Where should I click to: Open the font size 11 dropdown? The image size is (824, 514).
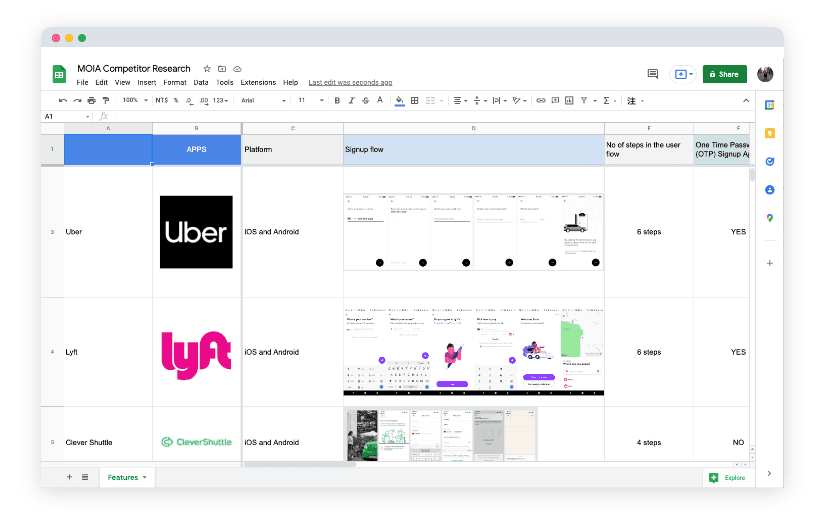point(311,100)
